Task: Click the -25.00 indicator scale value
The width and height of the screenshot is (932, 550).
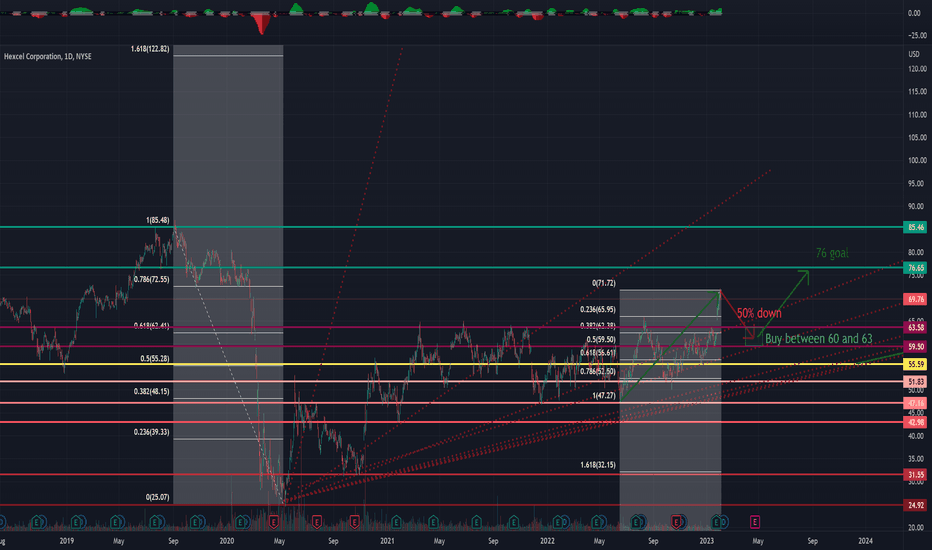Action: click(917, 36)
